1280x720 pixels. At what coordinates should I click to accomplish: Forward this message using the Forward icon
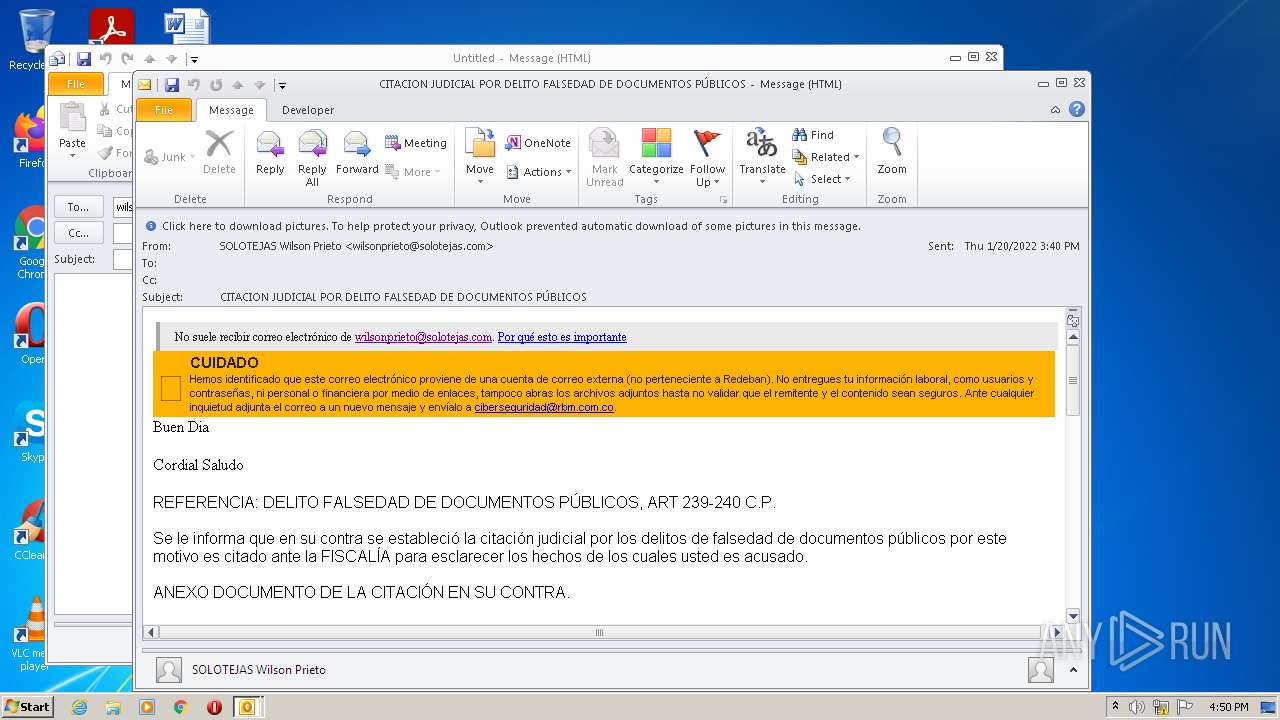point(357,153)
